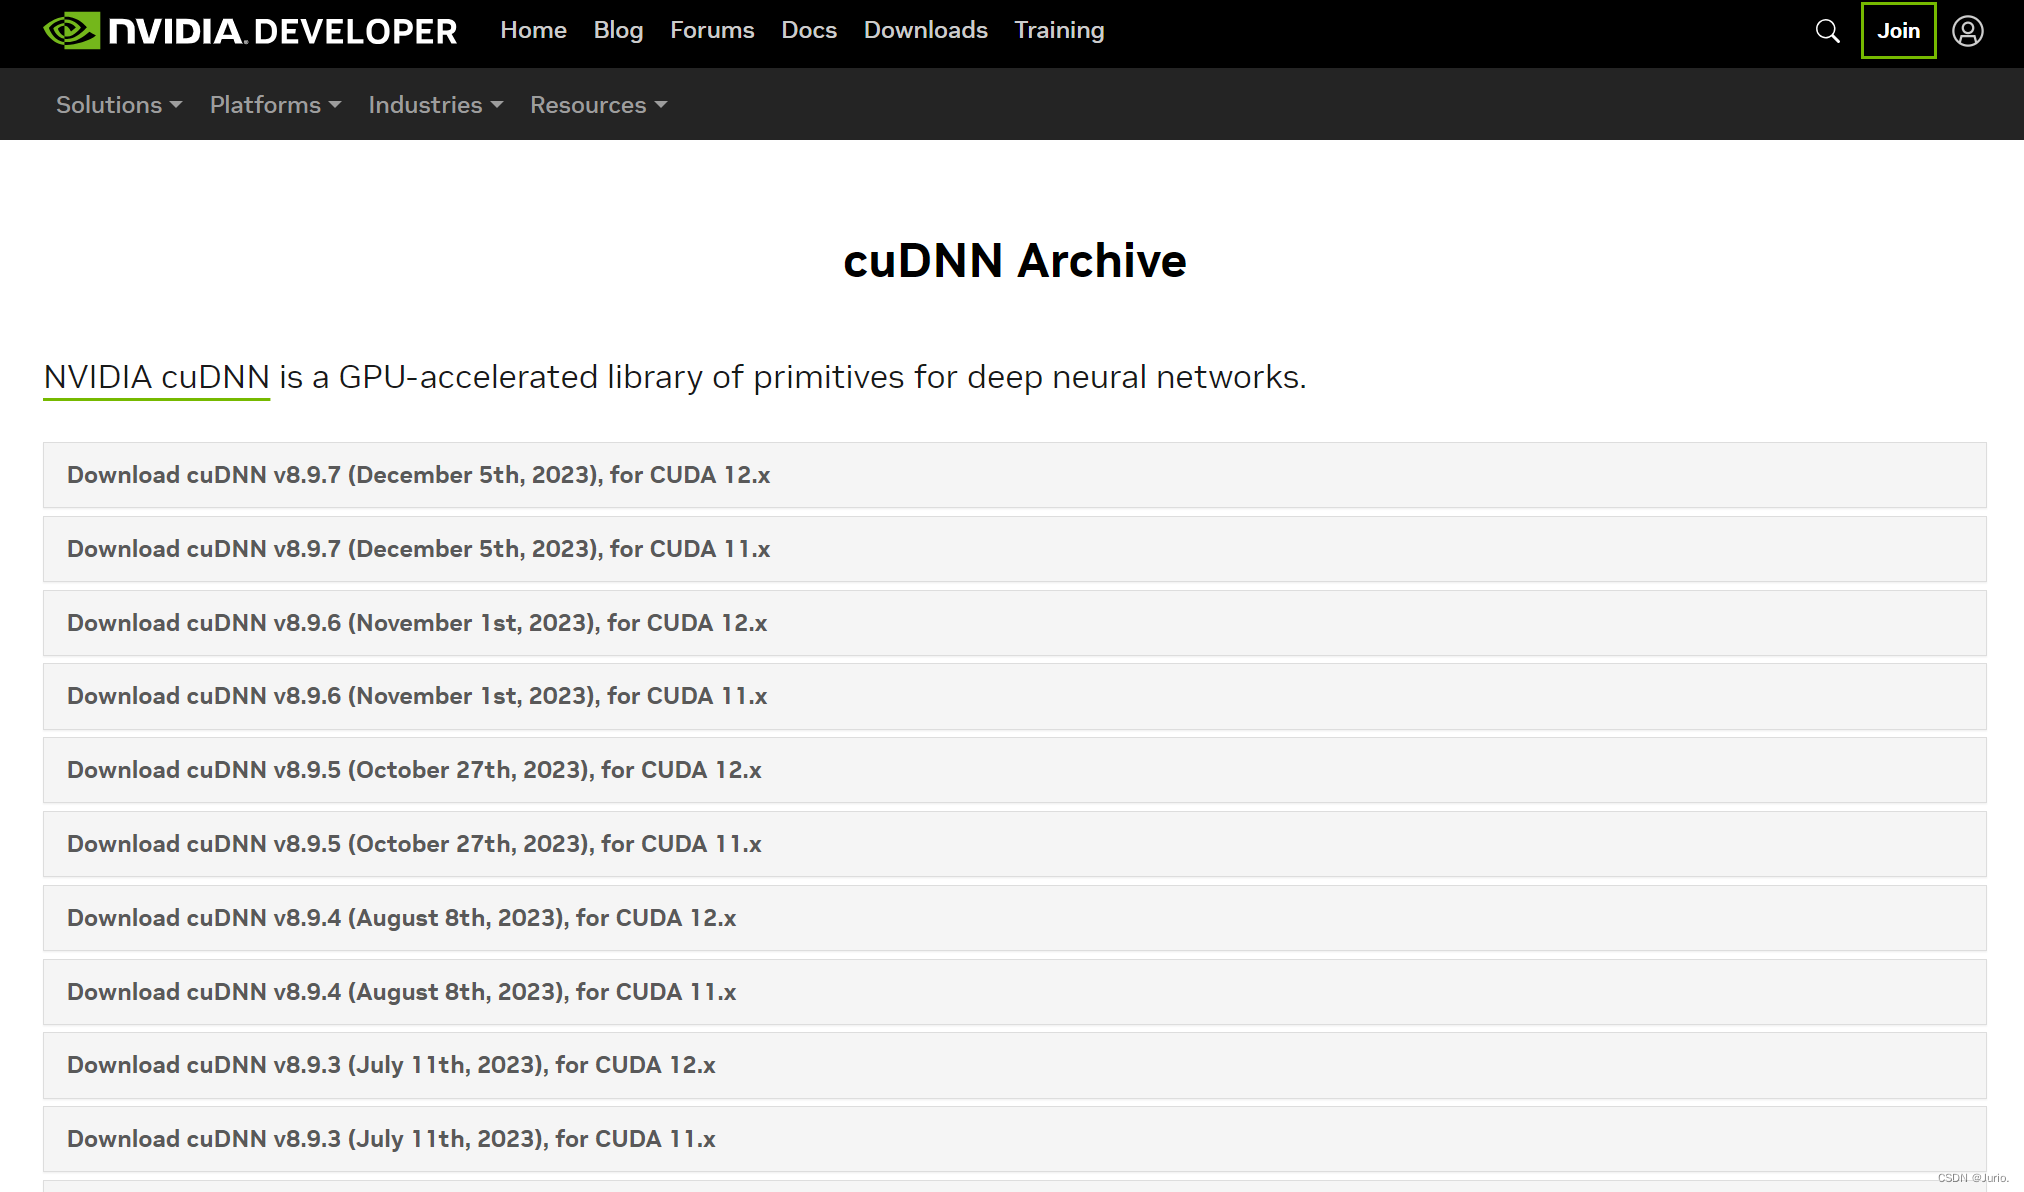Expand the Resources dropdown
This screenshot has width=2024, height=1192.
pyautogui.click(x=598, y=105)
